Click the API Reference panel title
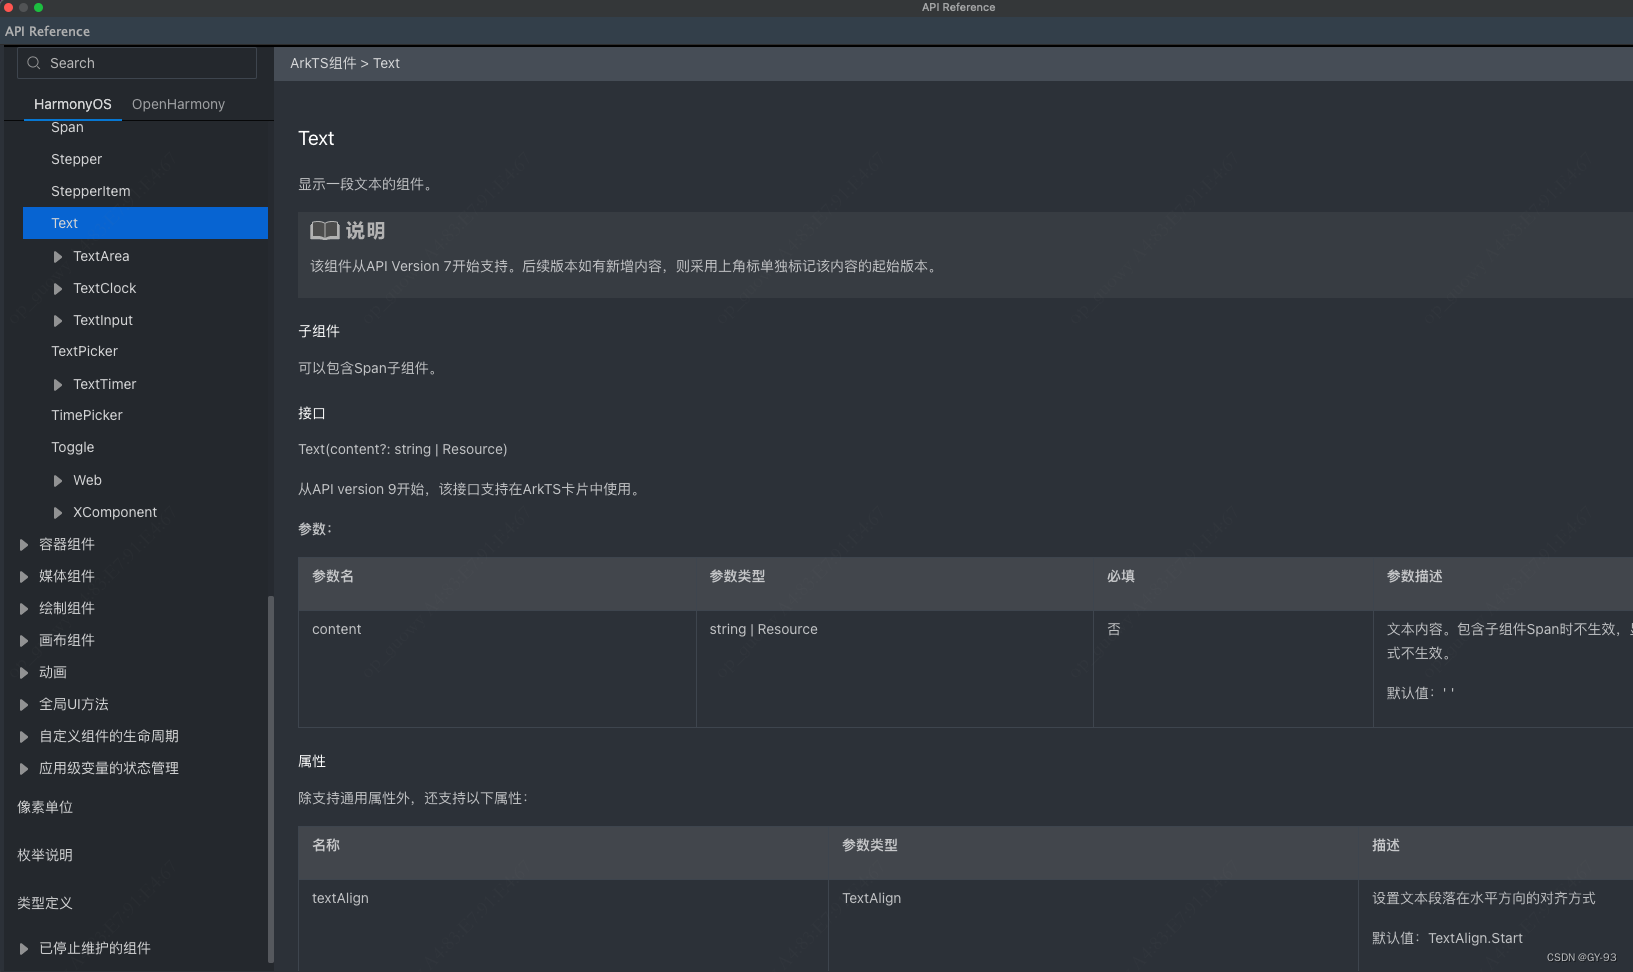This screenshot has height=972, width=1633. click(x=47, y=31)
